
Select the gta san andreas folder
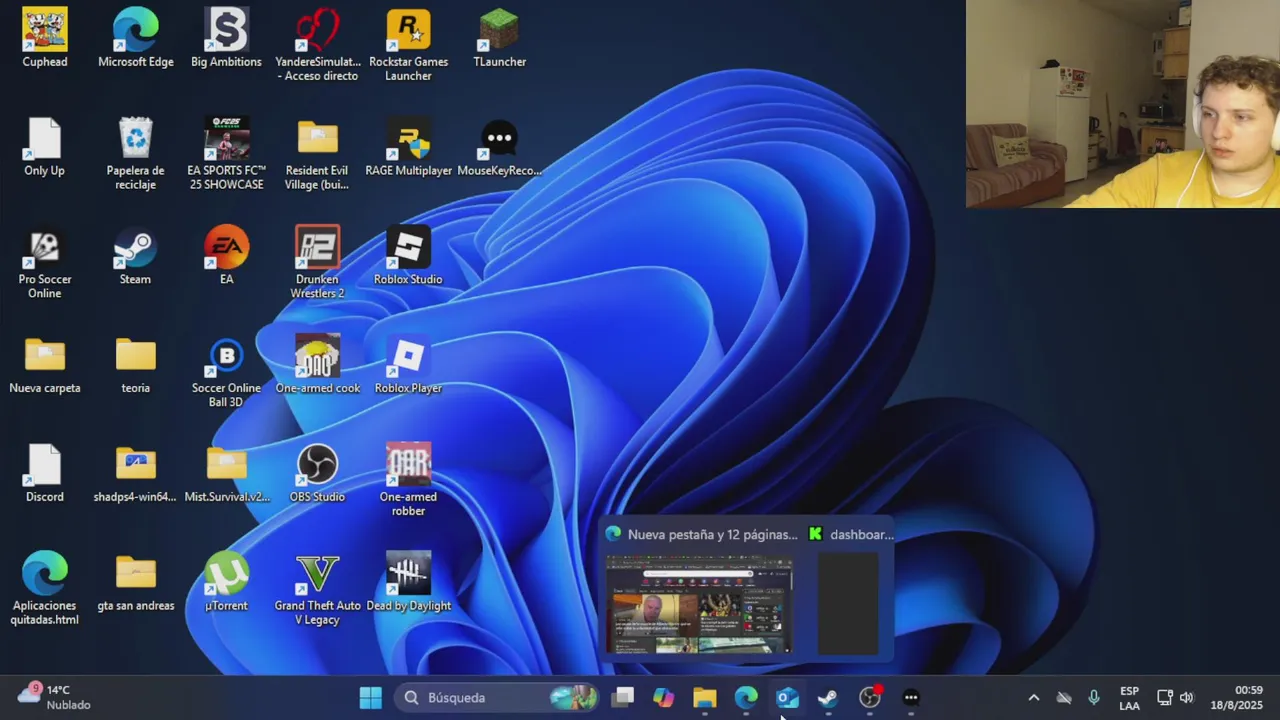[136, 583]
